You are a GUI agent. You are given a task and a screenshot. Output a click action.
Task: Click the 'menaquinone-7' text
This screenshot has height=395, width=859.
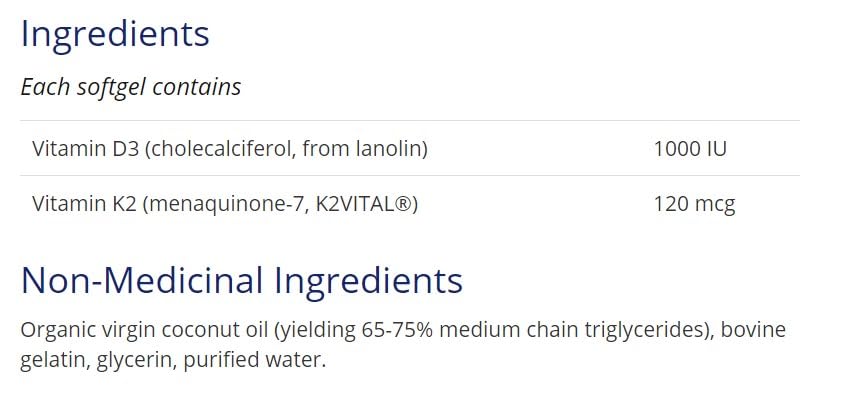click(226, 204)
